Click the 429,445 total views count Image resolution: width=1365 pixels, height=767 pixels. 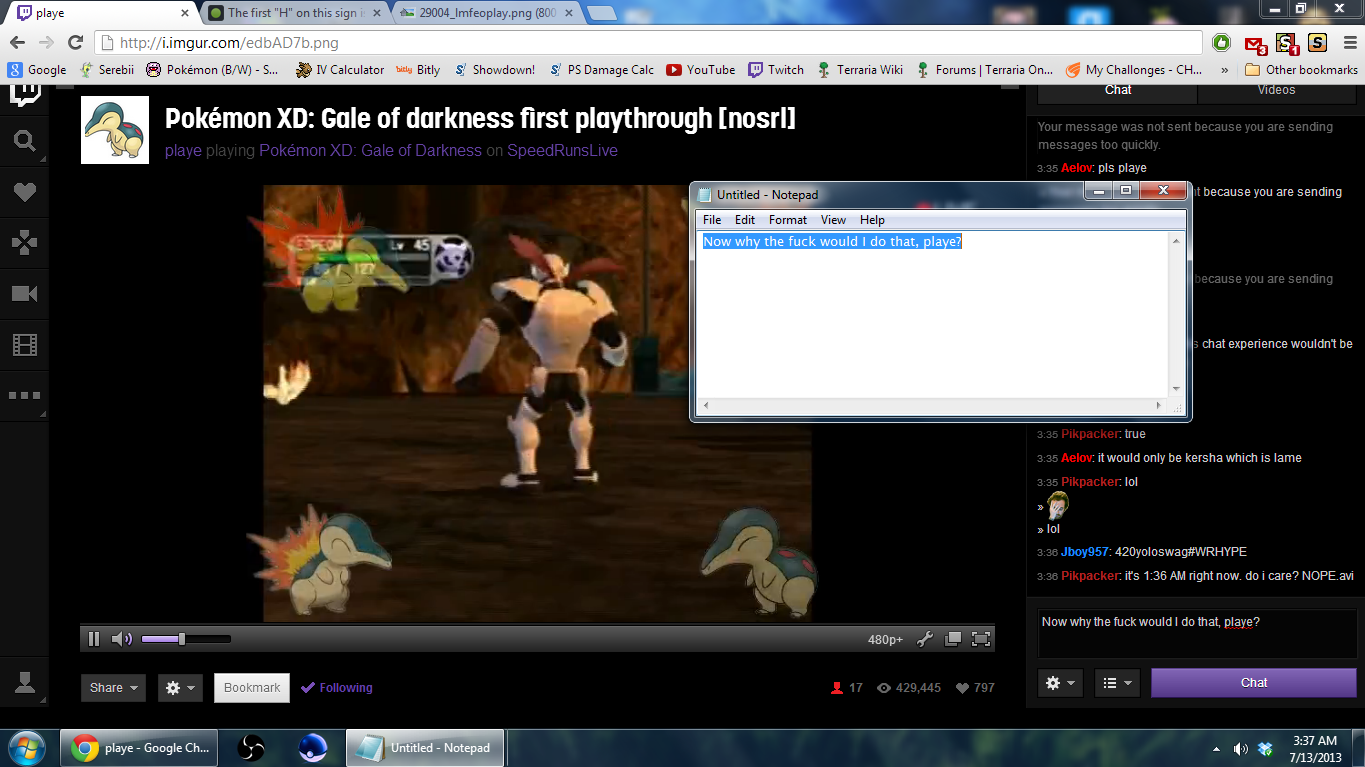pos(908,688)
